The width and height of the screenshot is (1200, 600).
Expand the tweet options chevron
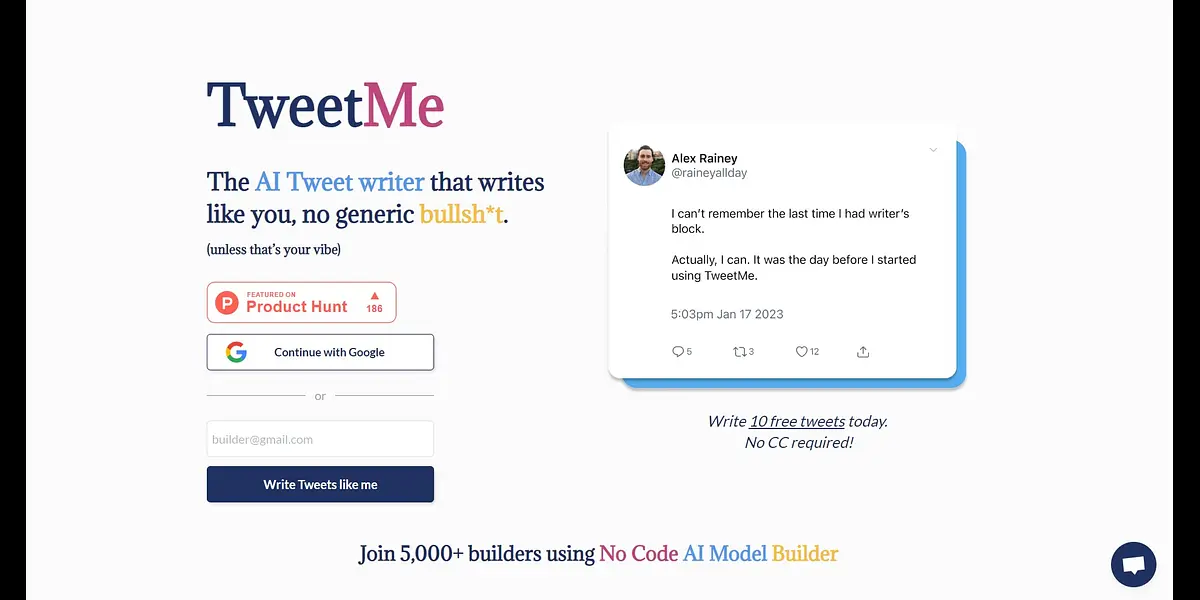point(933,150)
